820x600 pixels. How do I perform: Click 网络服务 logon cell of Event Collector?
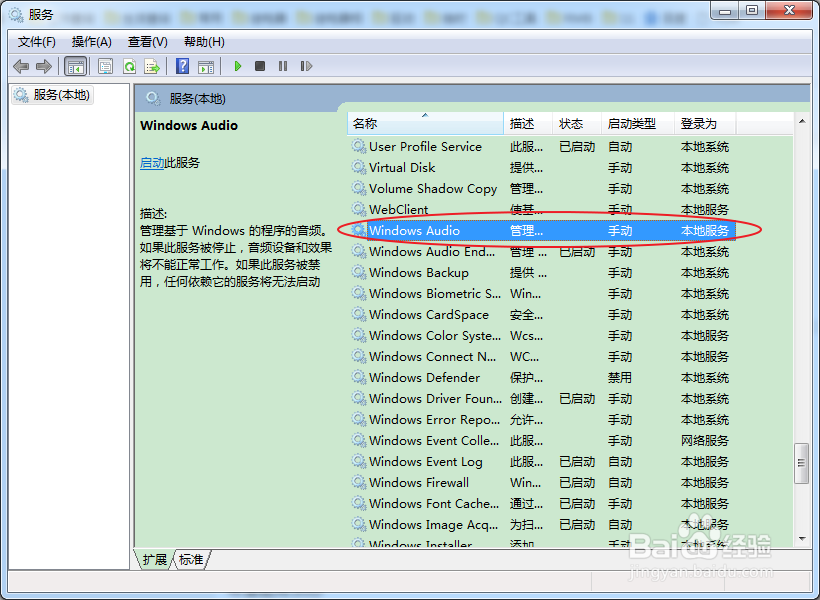[704, 440]
